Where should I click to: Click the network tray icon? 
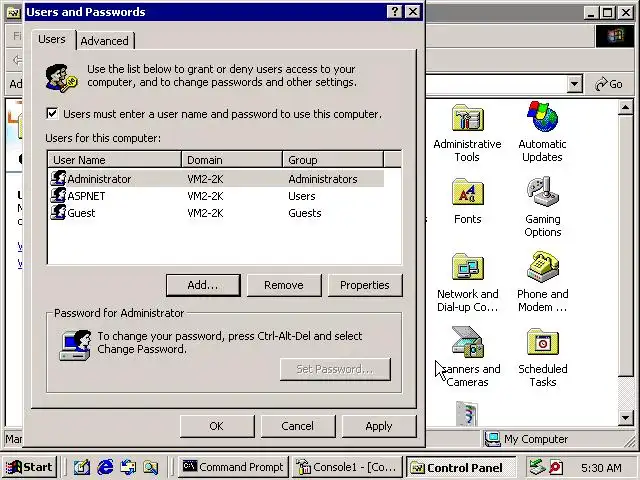(537, 467)
